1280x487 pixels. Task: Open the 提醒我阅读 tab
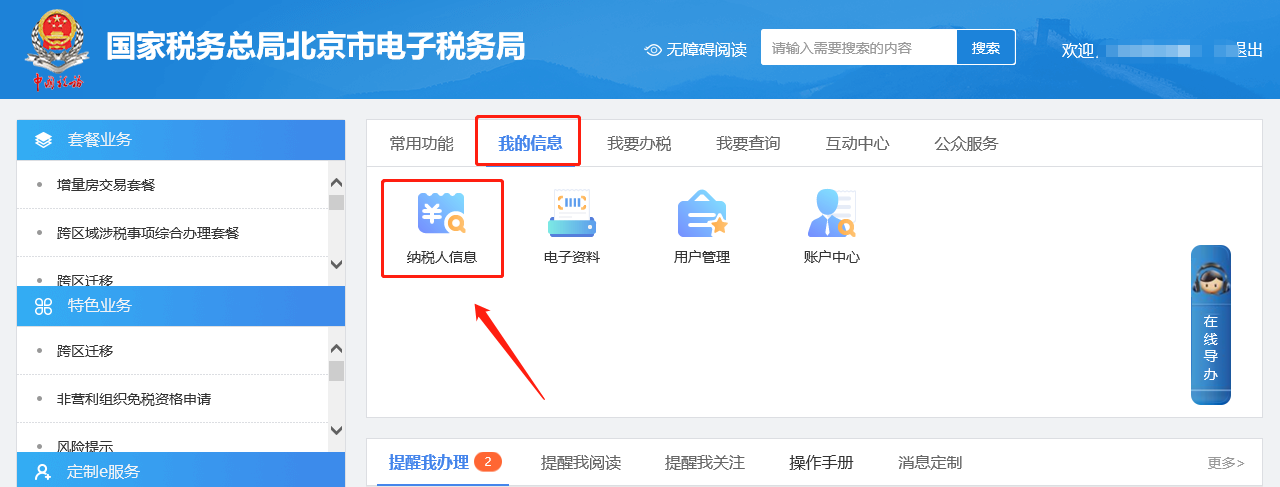click(581, 462)
